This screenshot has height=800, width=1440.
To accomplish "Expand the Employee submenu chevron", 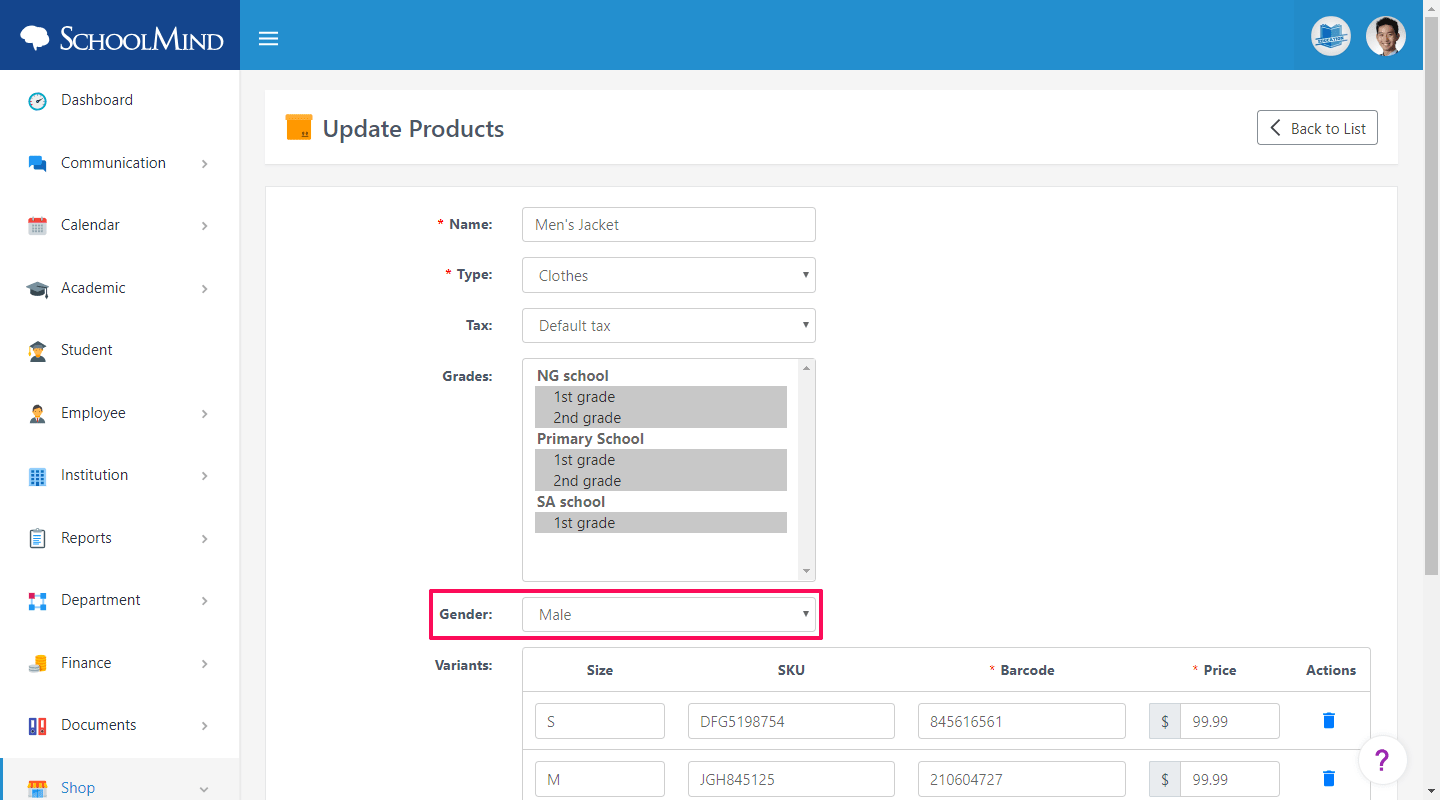I will 204,414.
